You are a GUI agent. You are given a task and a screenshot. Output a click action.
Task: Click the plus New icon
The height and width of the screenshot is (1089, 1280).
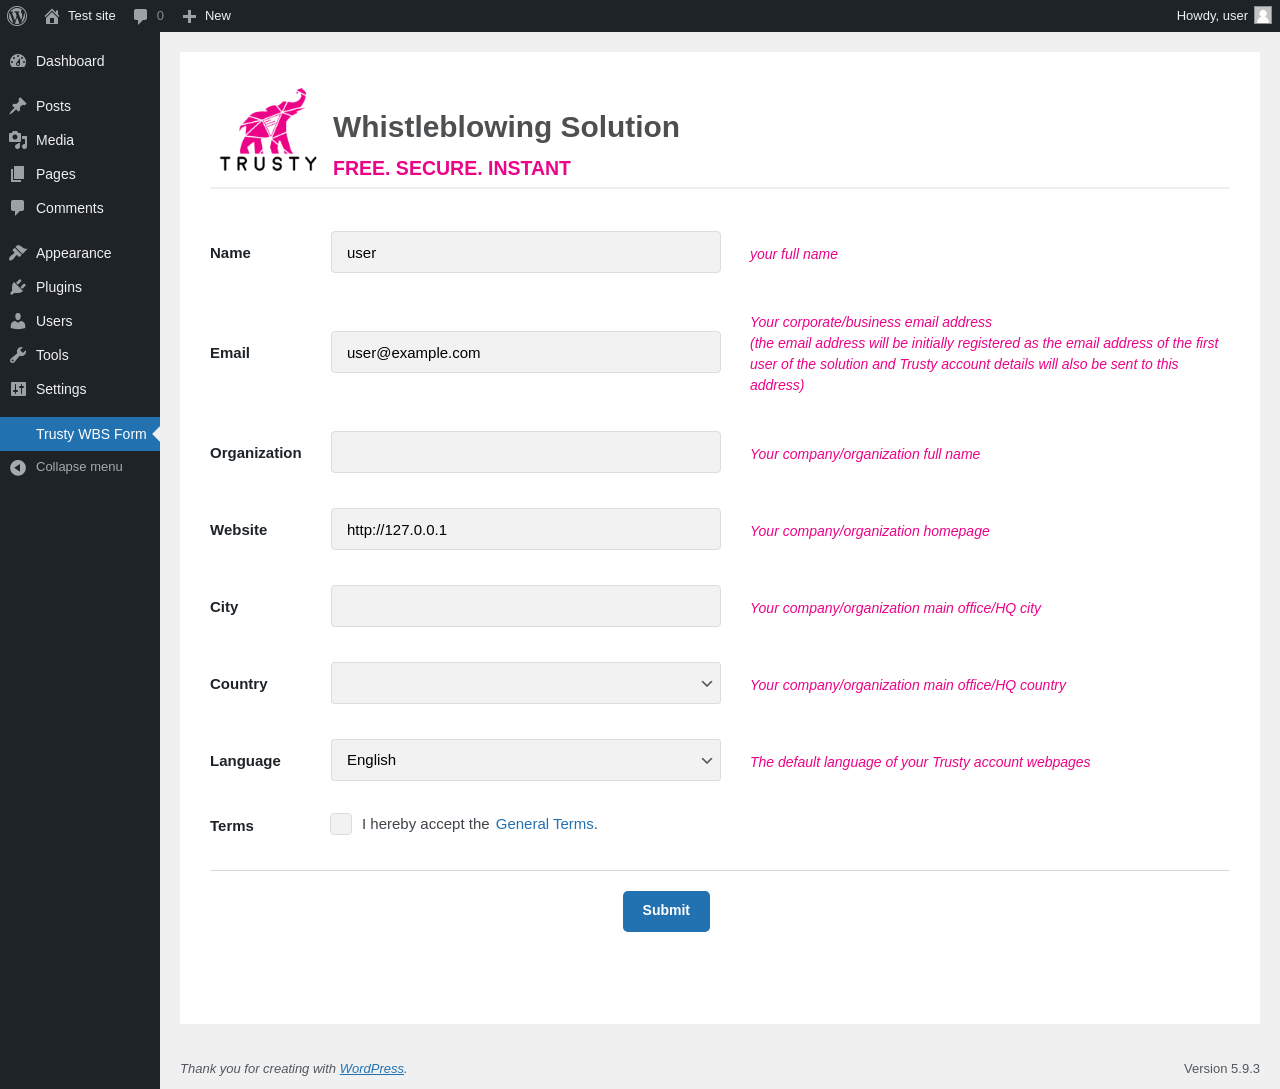point(189,16)
